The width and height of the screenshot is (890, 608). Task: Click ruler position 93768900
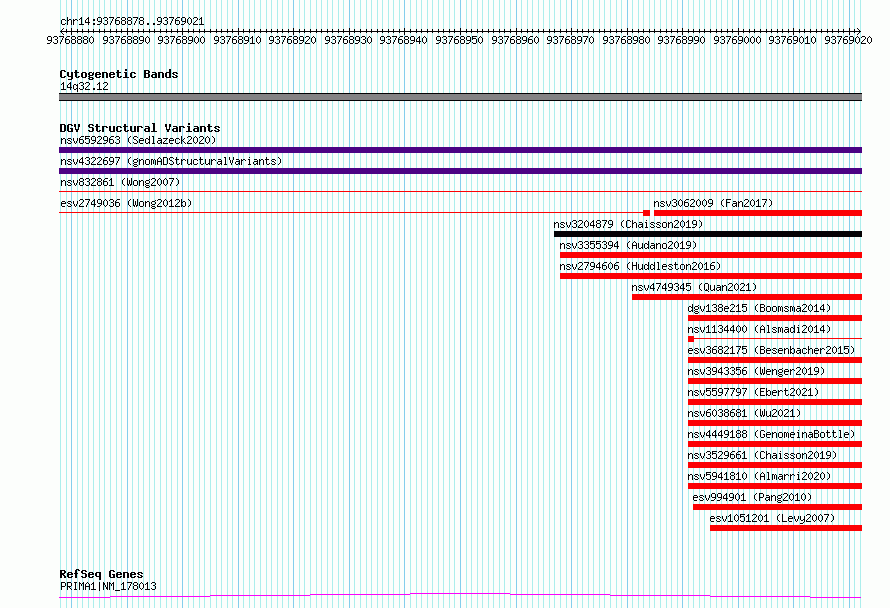tap(181, 40)
